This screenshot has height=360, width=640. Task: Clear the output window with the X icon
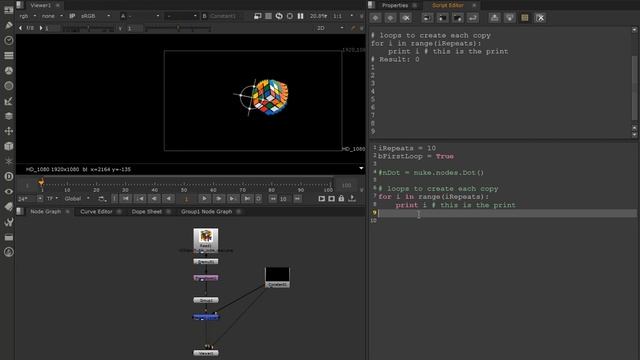(540, 18)
